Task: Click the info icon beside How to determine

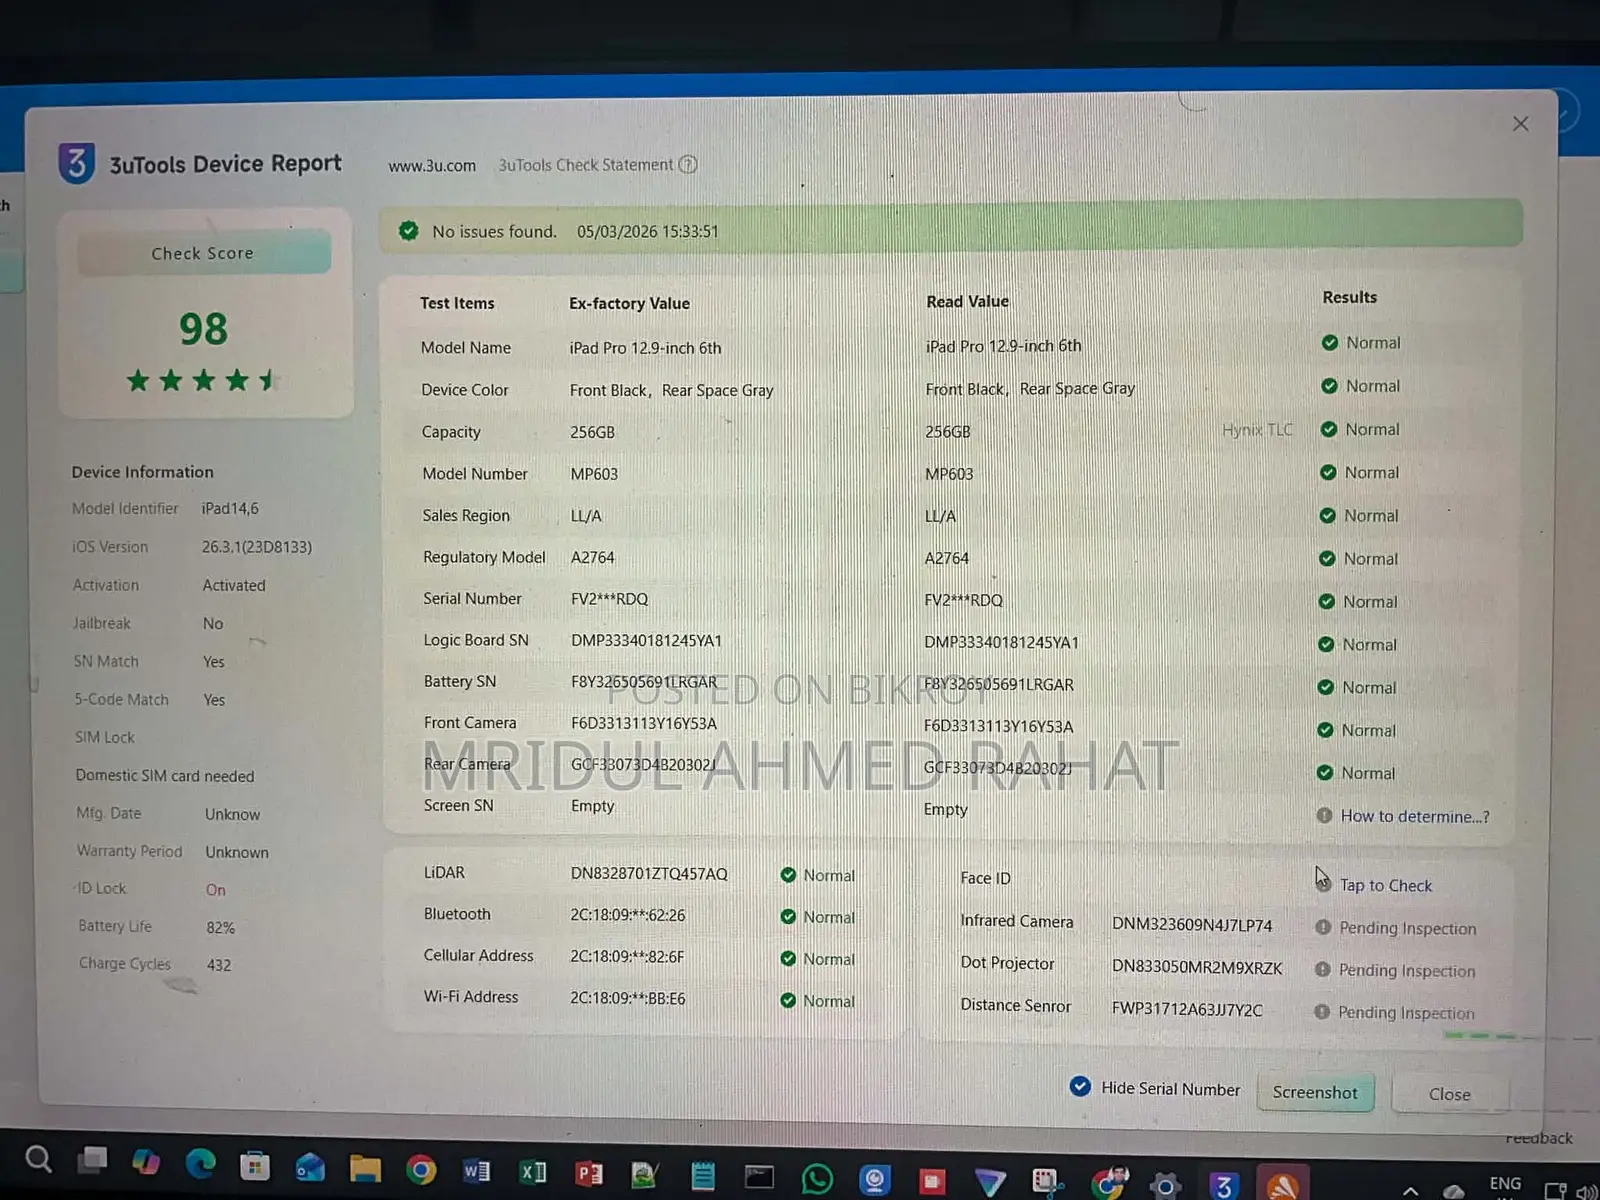Action: coord(1324,815)
